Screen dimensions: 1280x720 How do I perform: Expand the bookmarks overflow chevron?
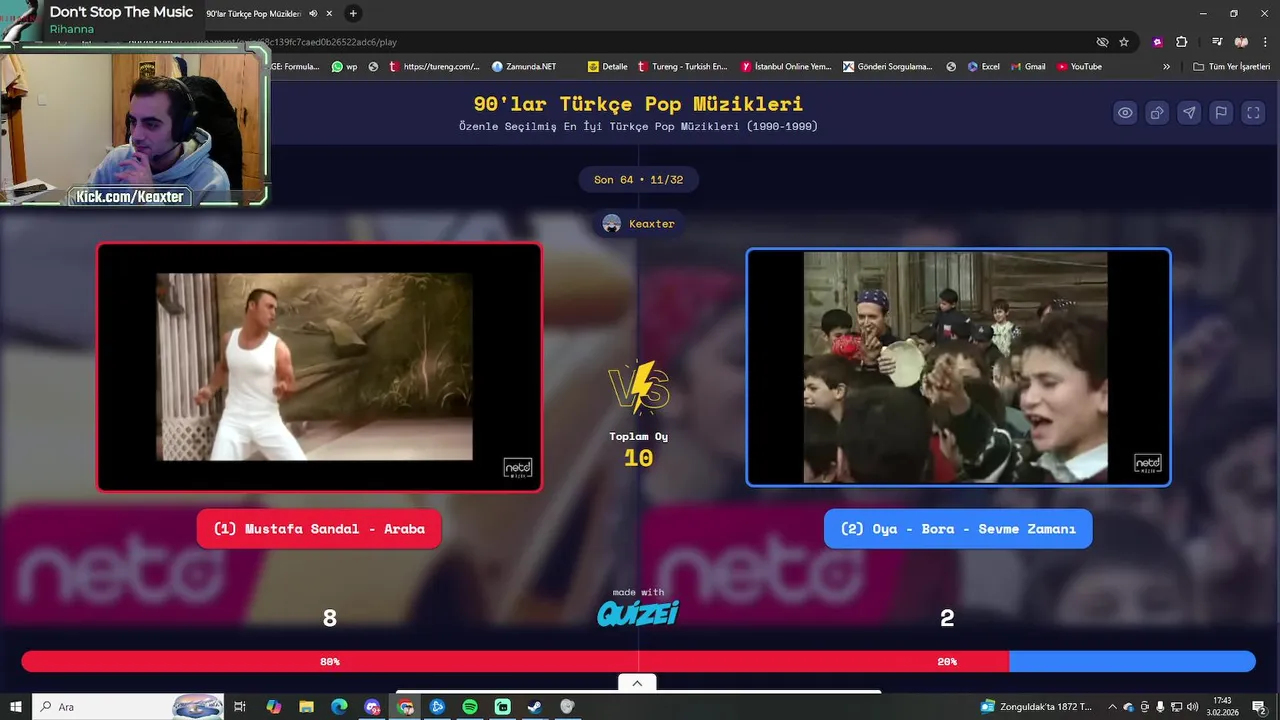pos(1166,67)
